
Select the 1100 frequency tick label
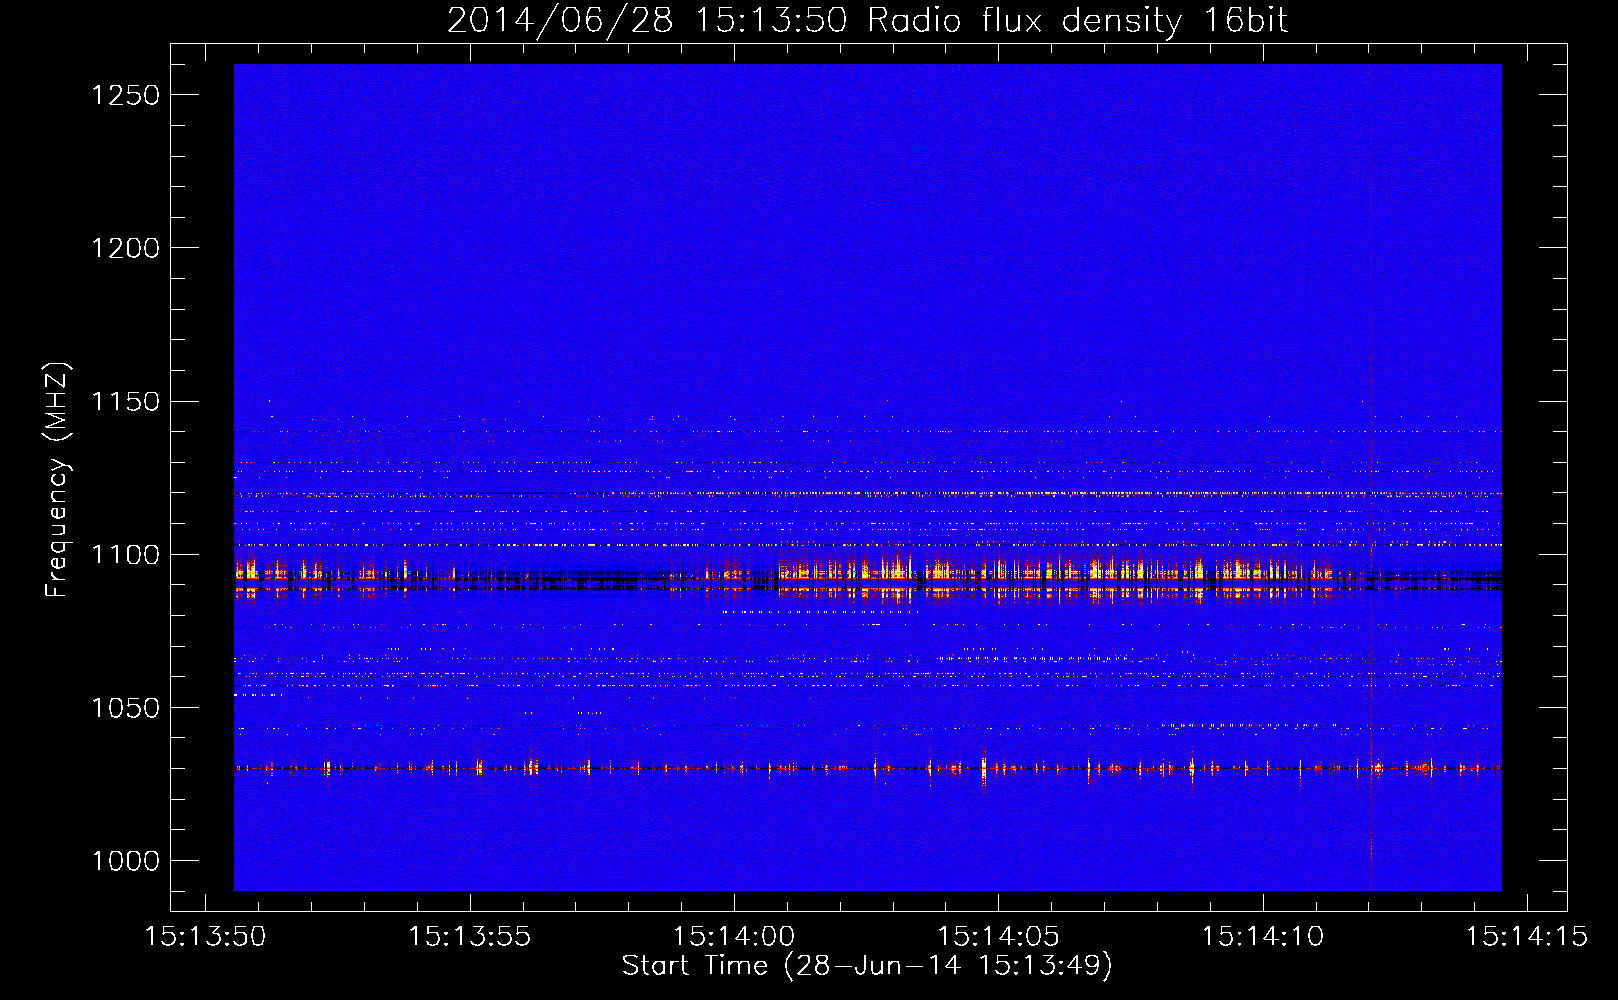tap(125, 555)
